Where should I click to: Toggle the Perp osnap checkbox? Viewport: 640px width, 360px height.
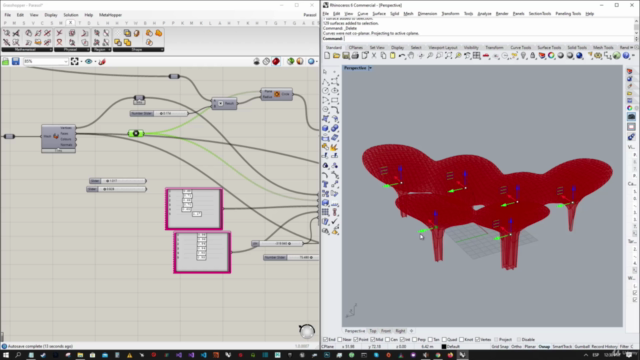[414, 340]
